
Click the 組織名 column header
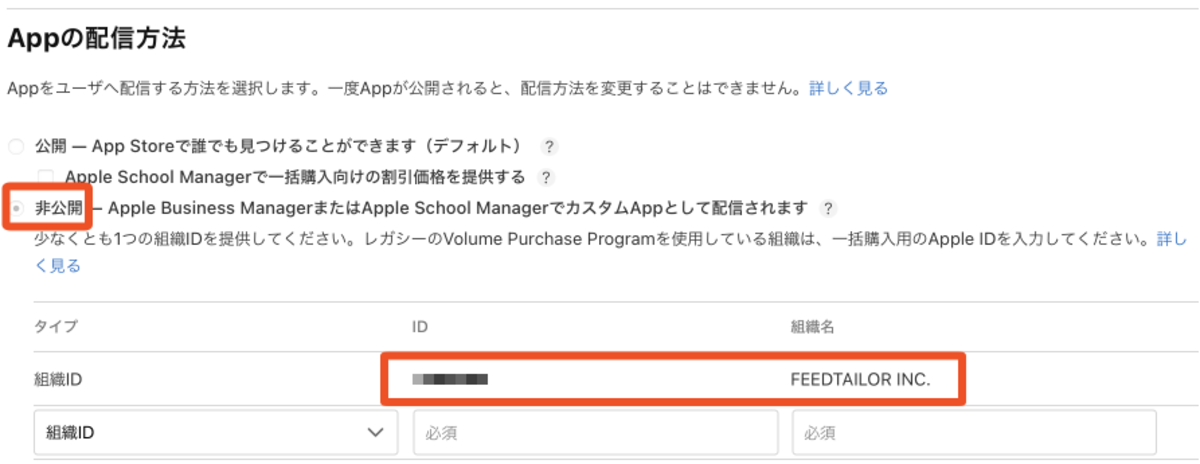coord(813,326)
